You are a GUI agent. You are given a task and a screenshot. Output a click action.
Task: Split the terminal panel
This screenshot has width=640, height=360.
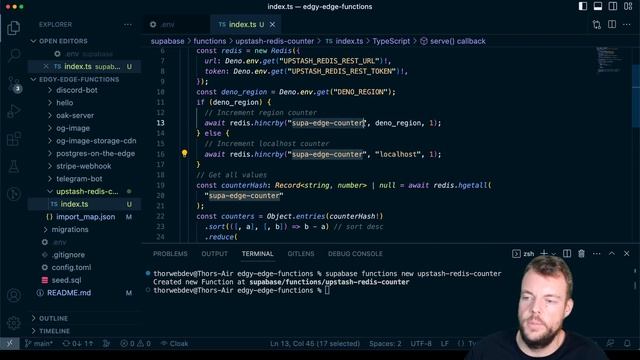pos(567,253)
